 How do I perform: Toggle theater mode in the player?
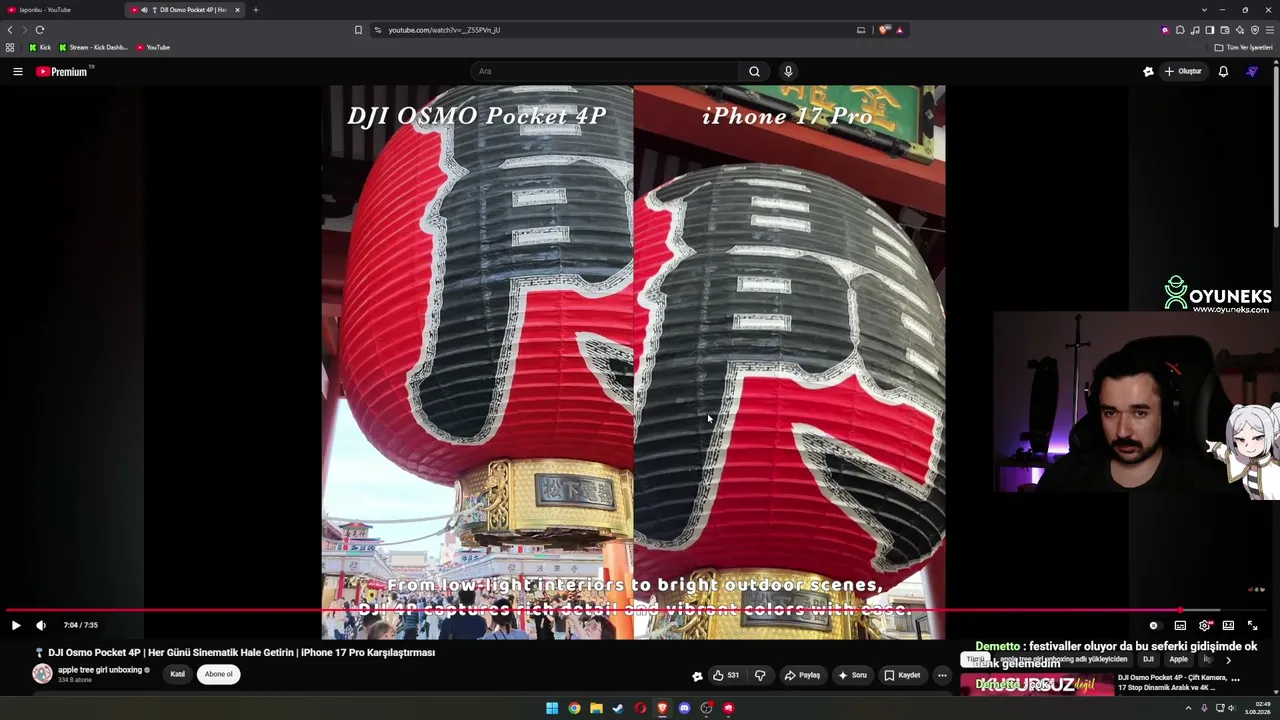[x=1228, y=625]
